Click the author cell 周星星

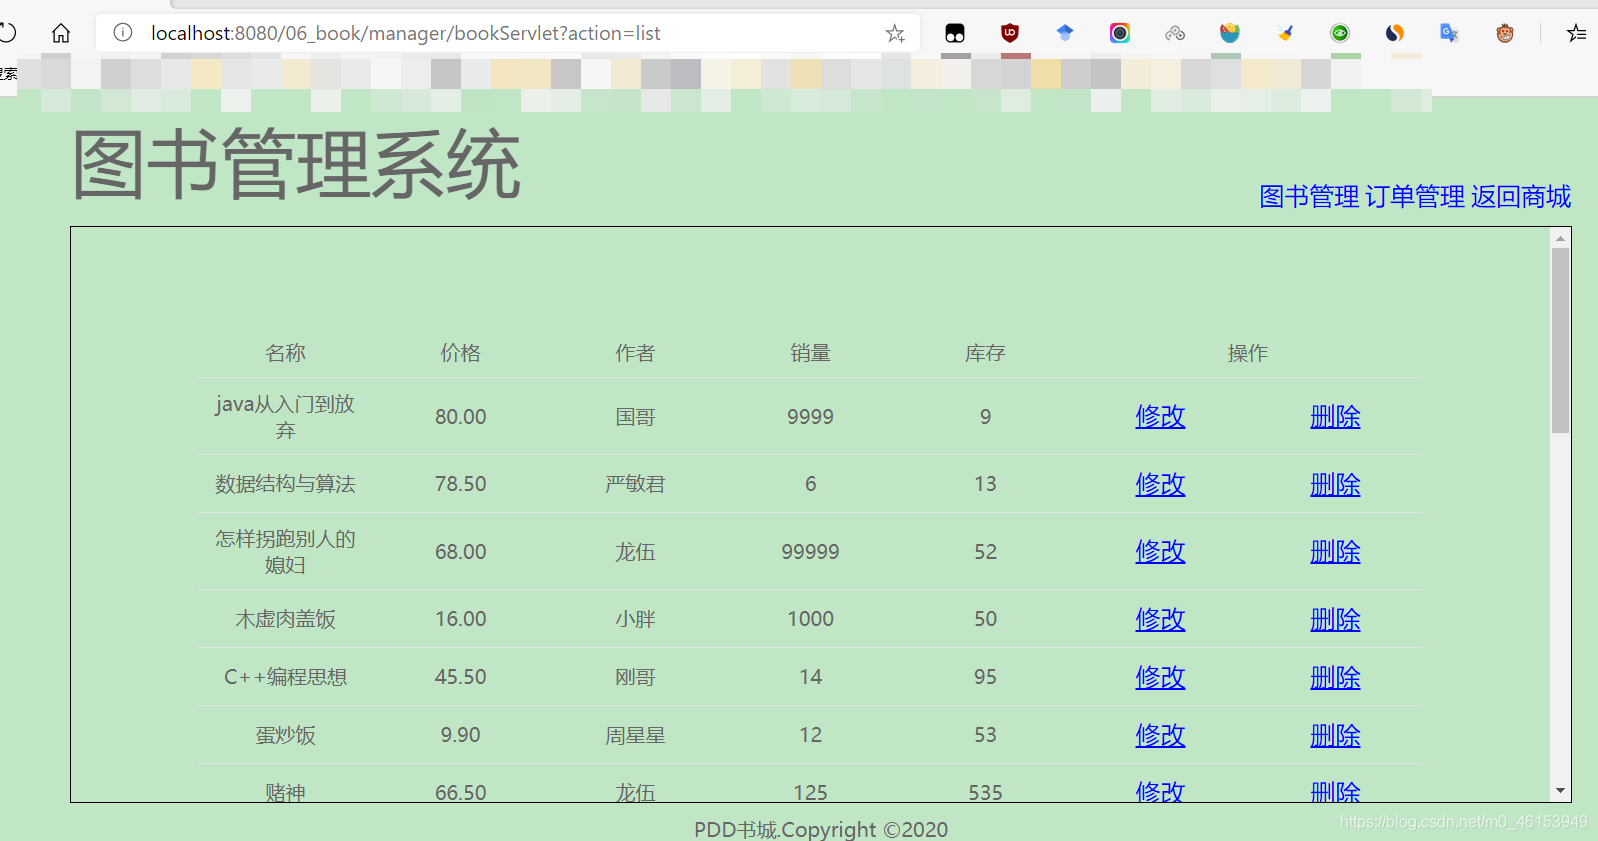point(635,735)
